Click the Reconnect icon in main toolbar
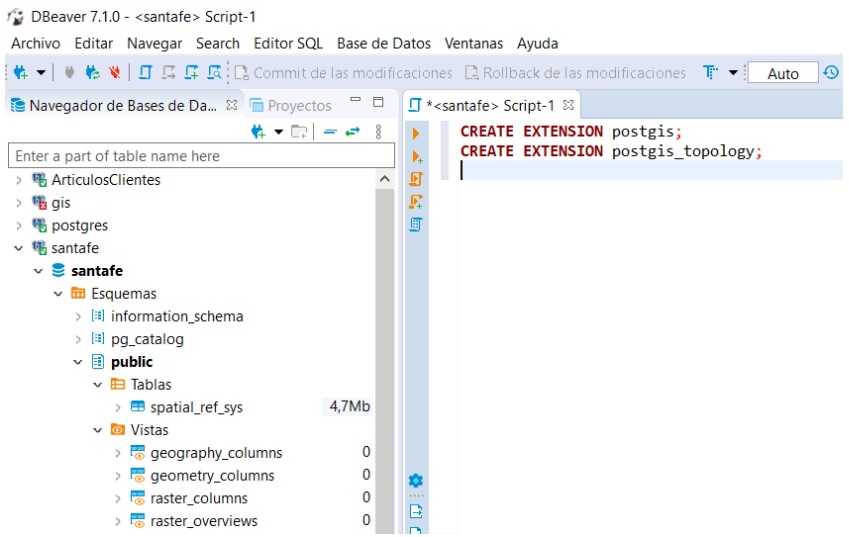849x537 pixels. click(x=93, y=73)
